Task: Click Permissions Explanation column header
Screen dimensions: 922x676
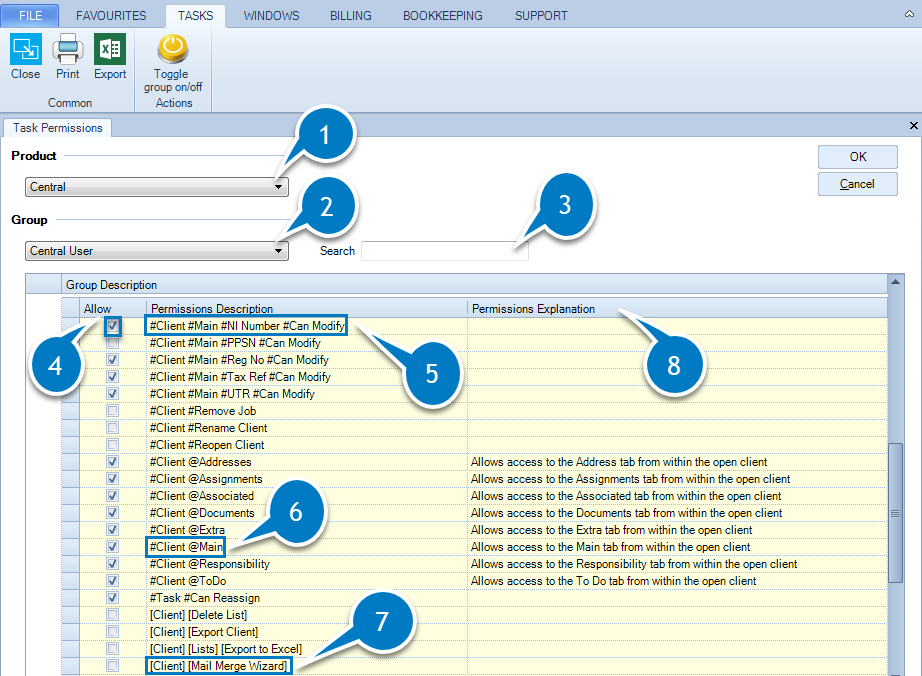Action: 677,309
